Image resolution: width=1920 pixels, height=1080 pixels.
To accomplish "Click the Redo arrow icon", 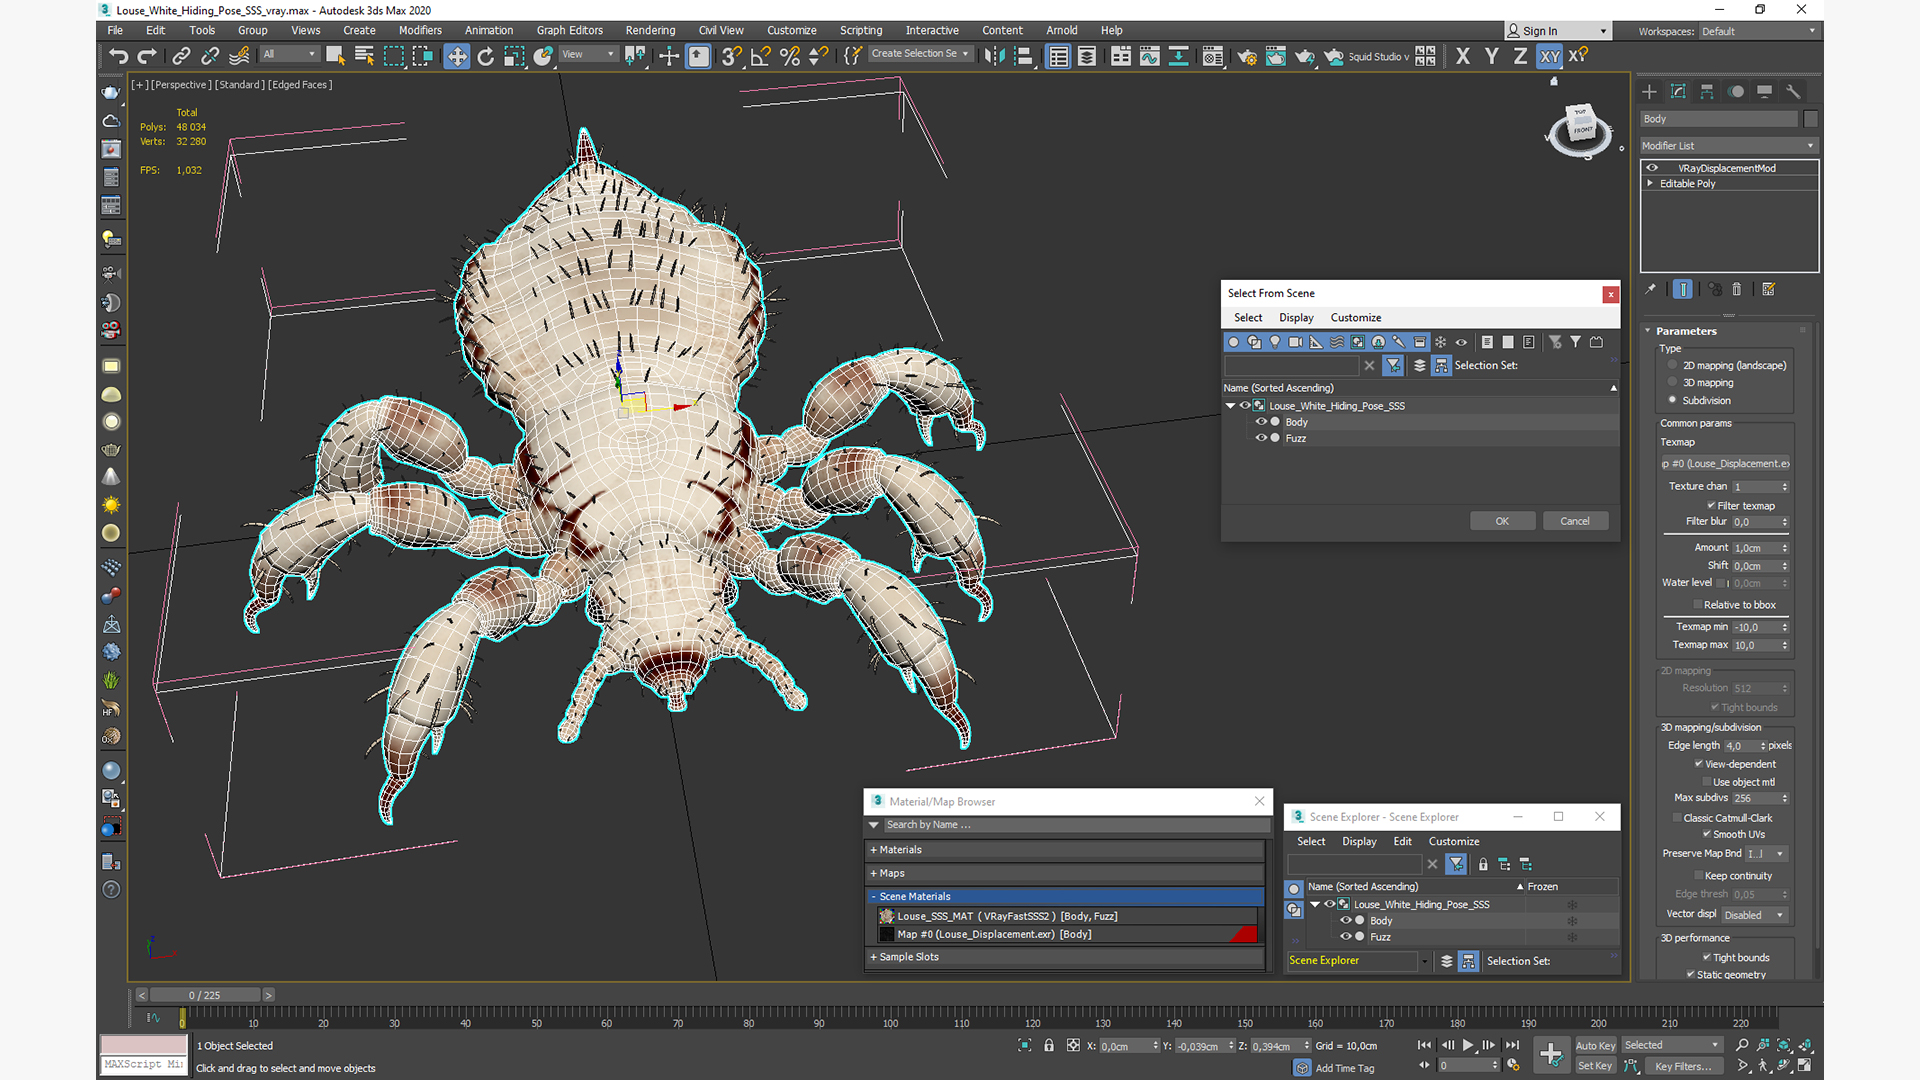I will point(147,56).
